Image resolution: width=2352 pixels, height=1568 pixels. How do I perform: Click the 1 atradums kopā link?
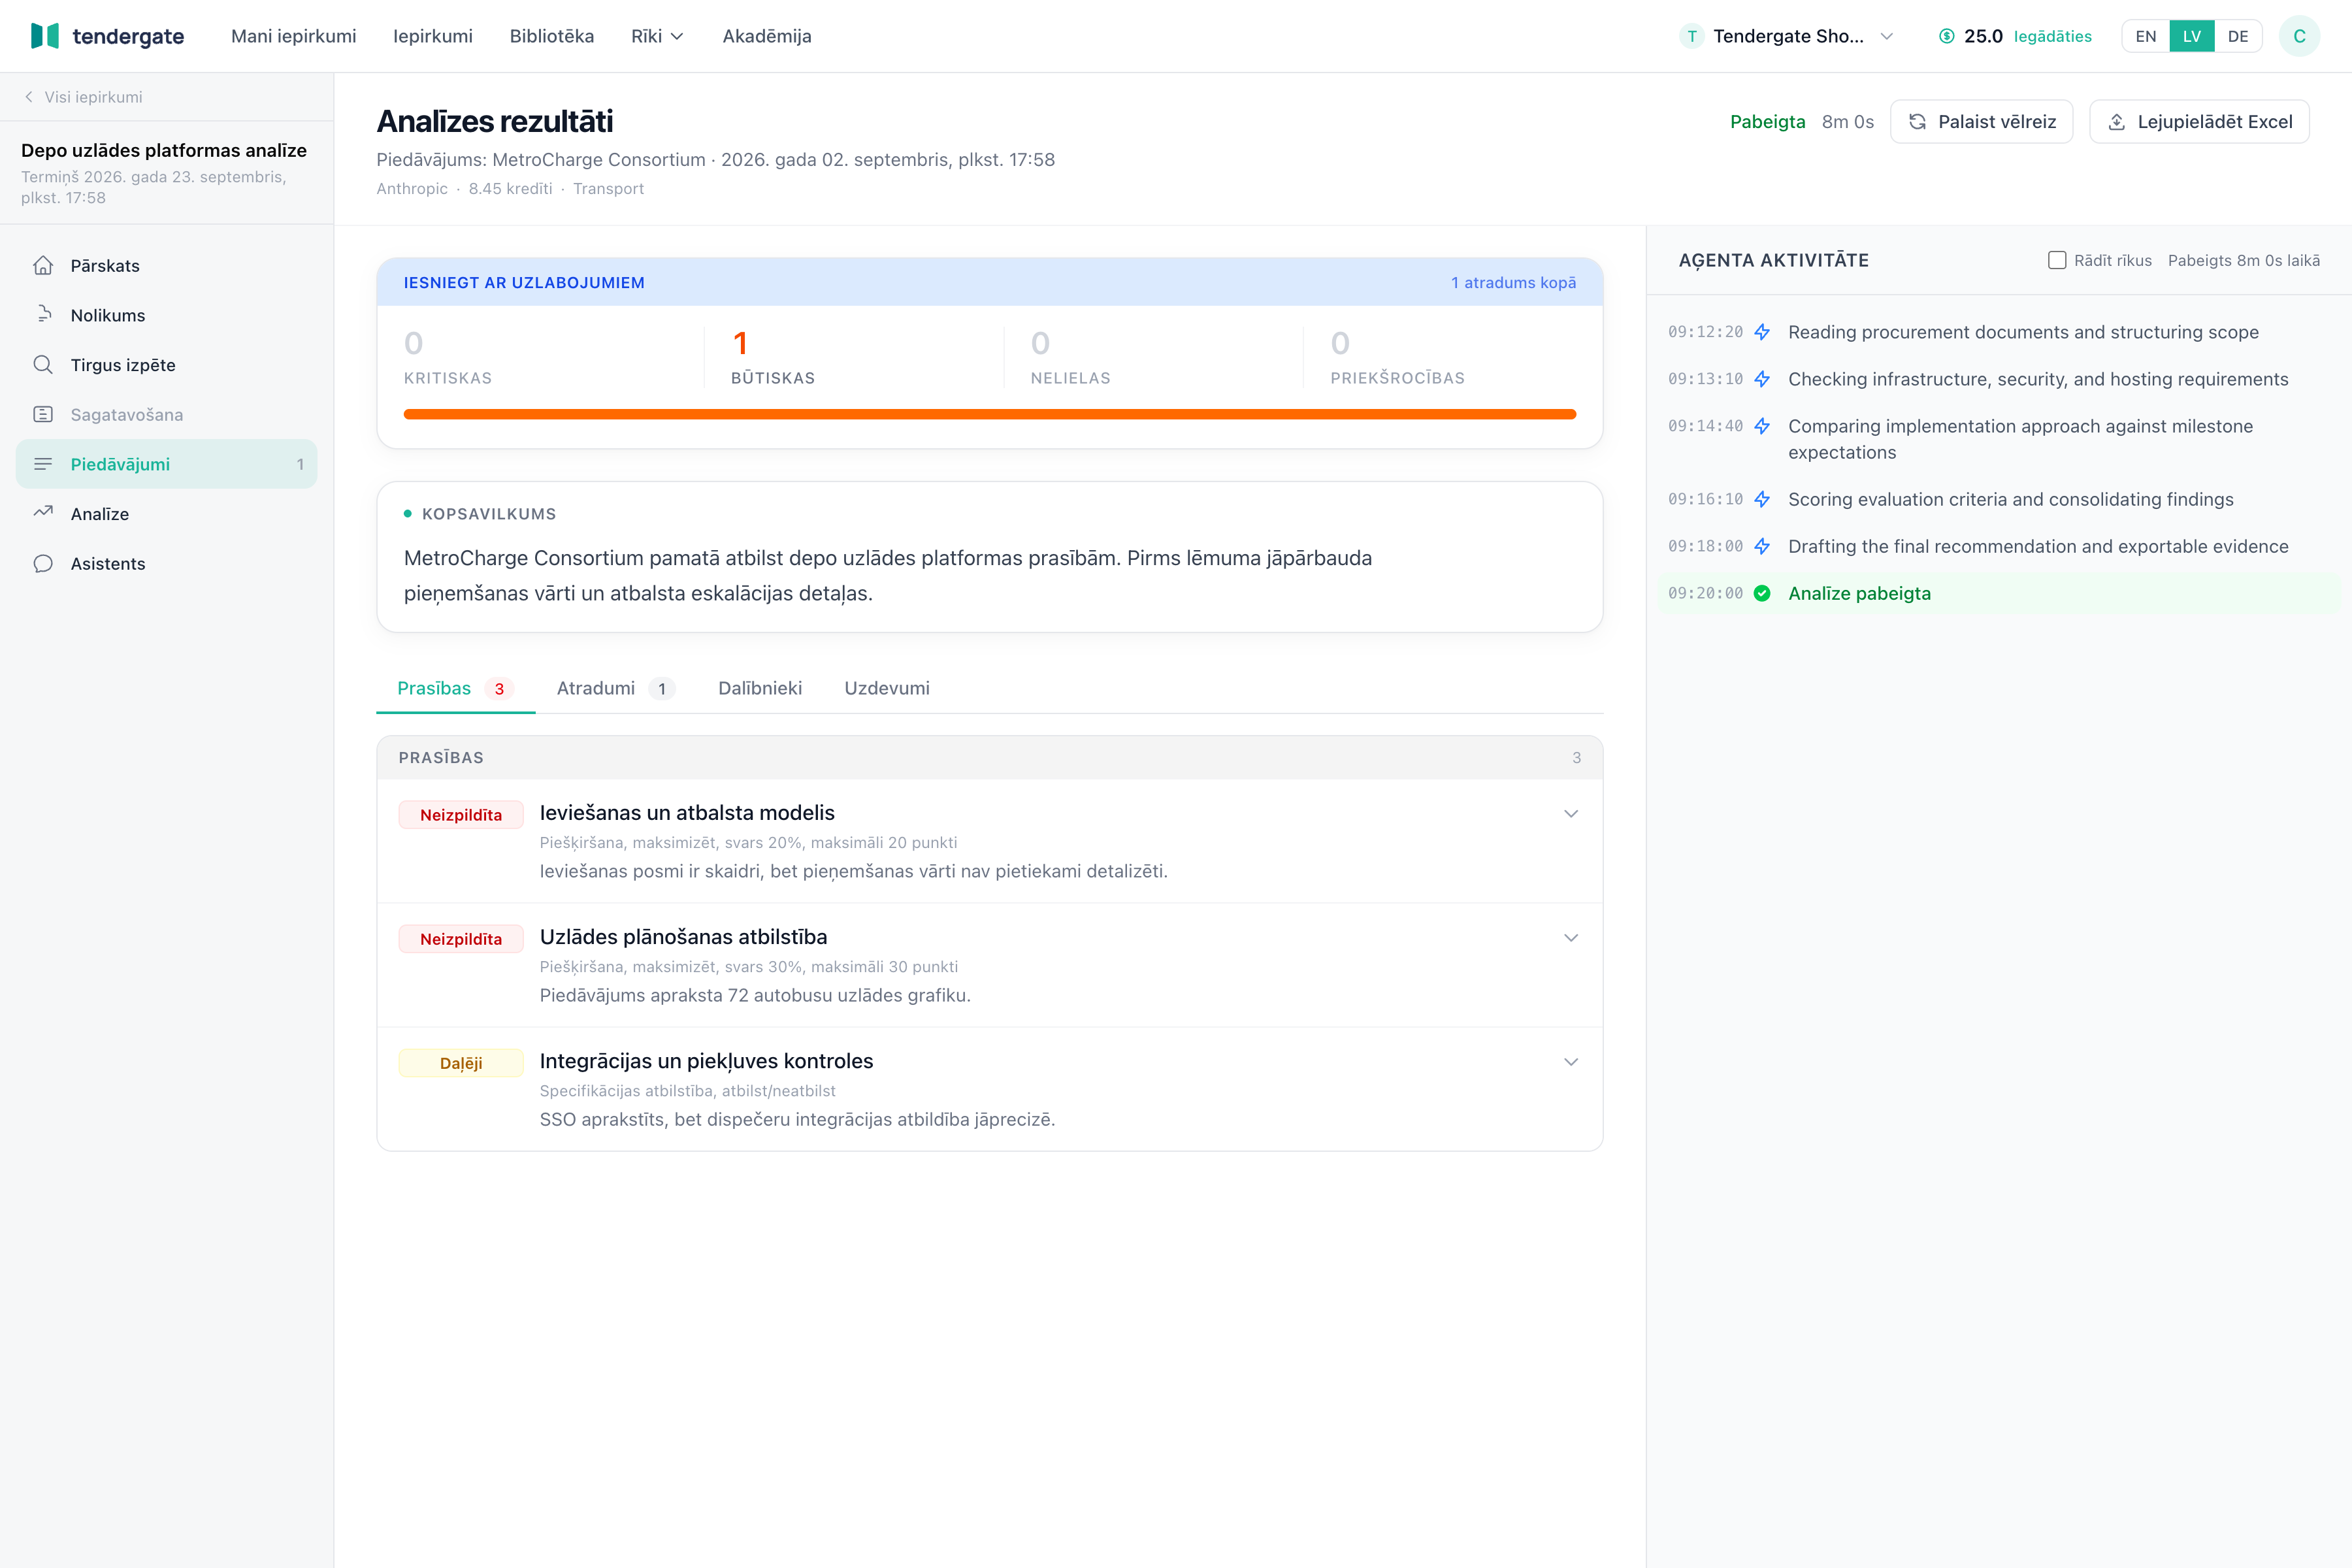pyautogui.click(x=1513, y=283)
